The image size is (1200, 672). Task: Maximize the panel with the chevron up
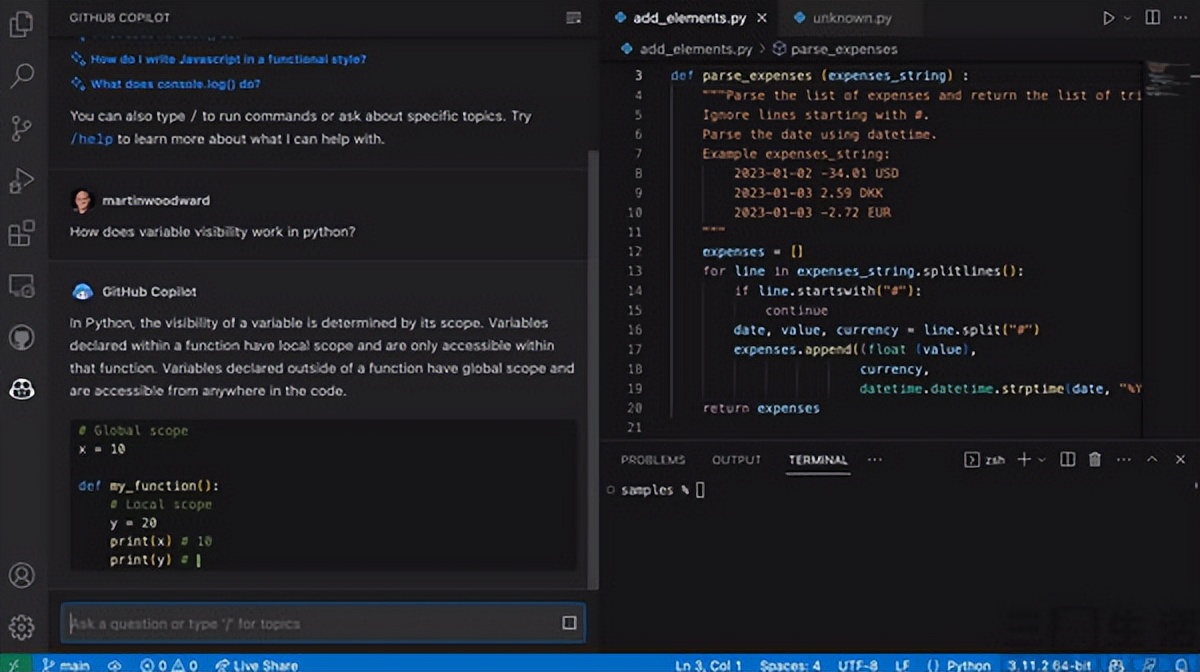[x=1152, y=460]
